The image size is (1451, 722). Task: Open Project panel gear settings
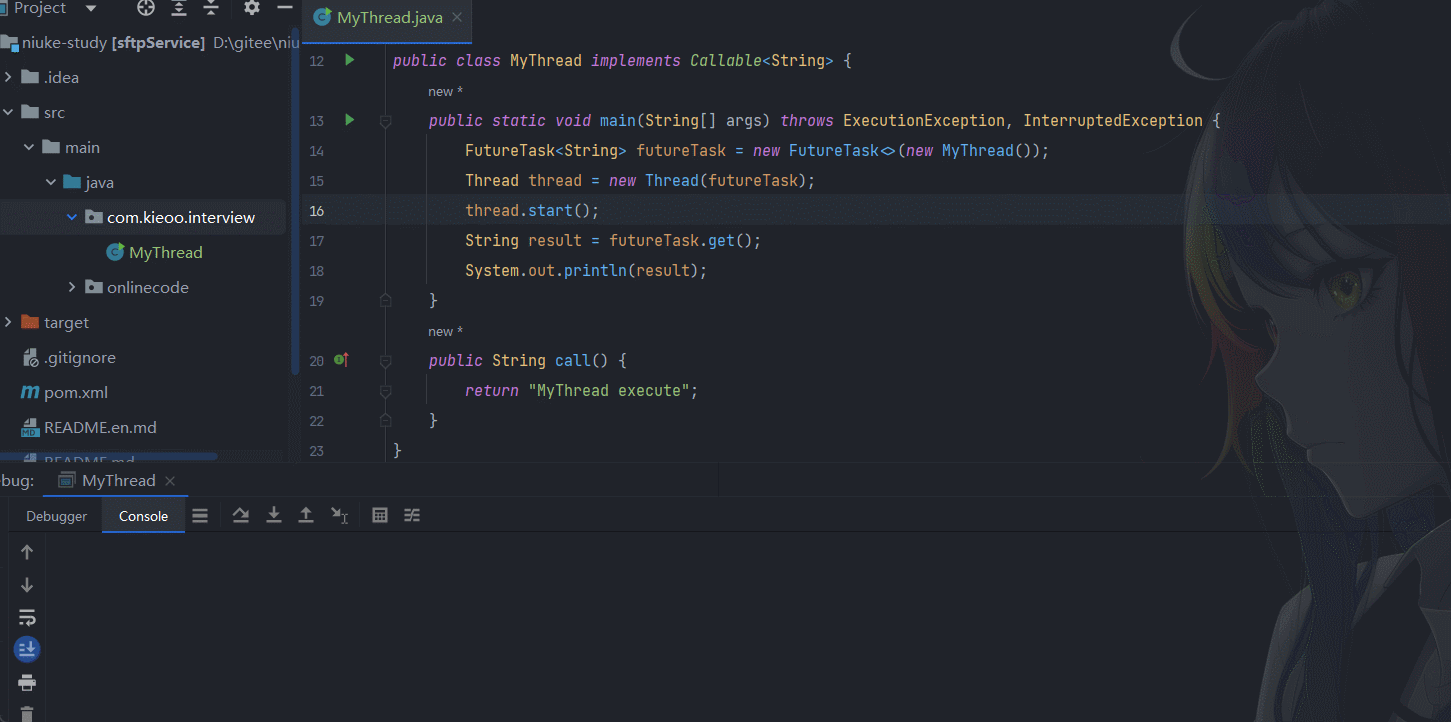(x=252, y=8)
